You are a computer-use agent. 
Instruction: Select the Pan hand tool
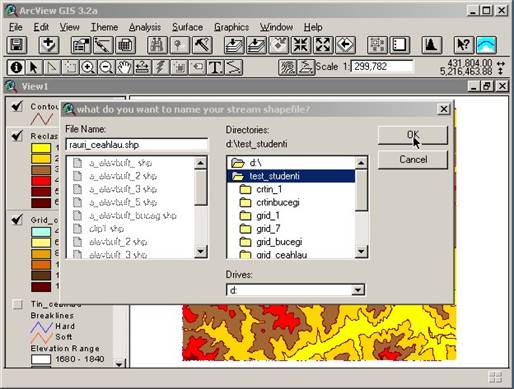[x=124, y=67]
